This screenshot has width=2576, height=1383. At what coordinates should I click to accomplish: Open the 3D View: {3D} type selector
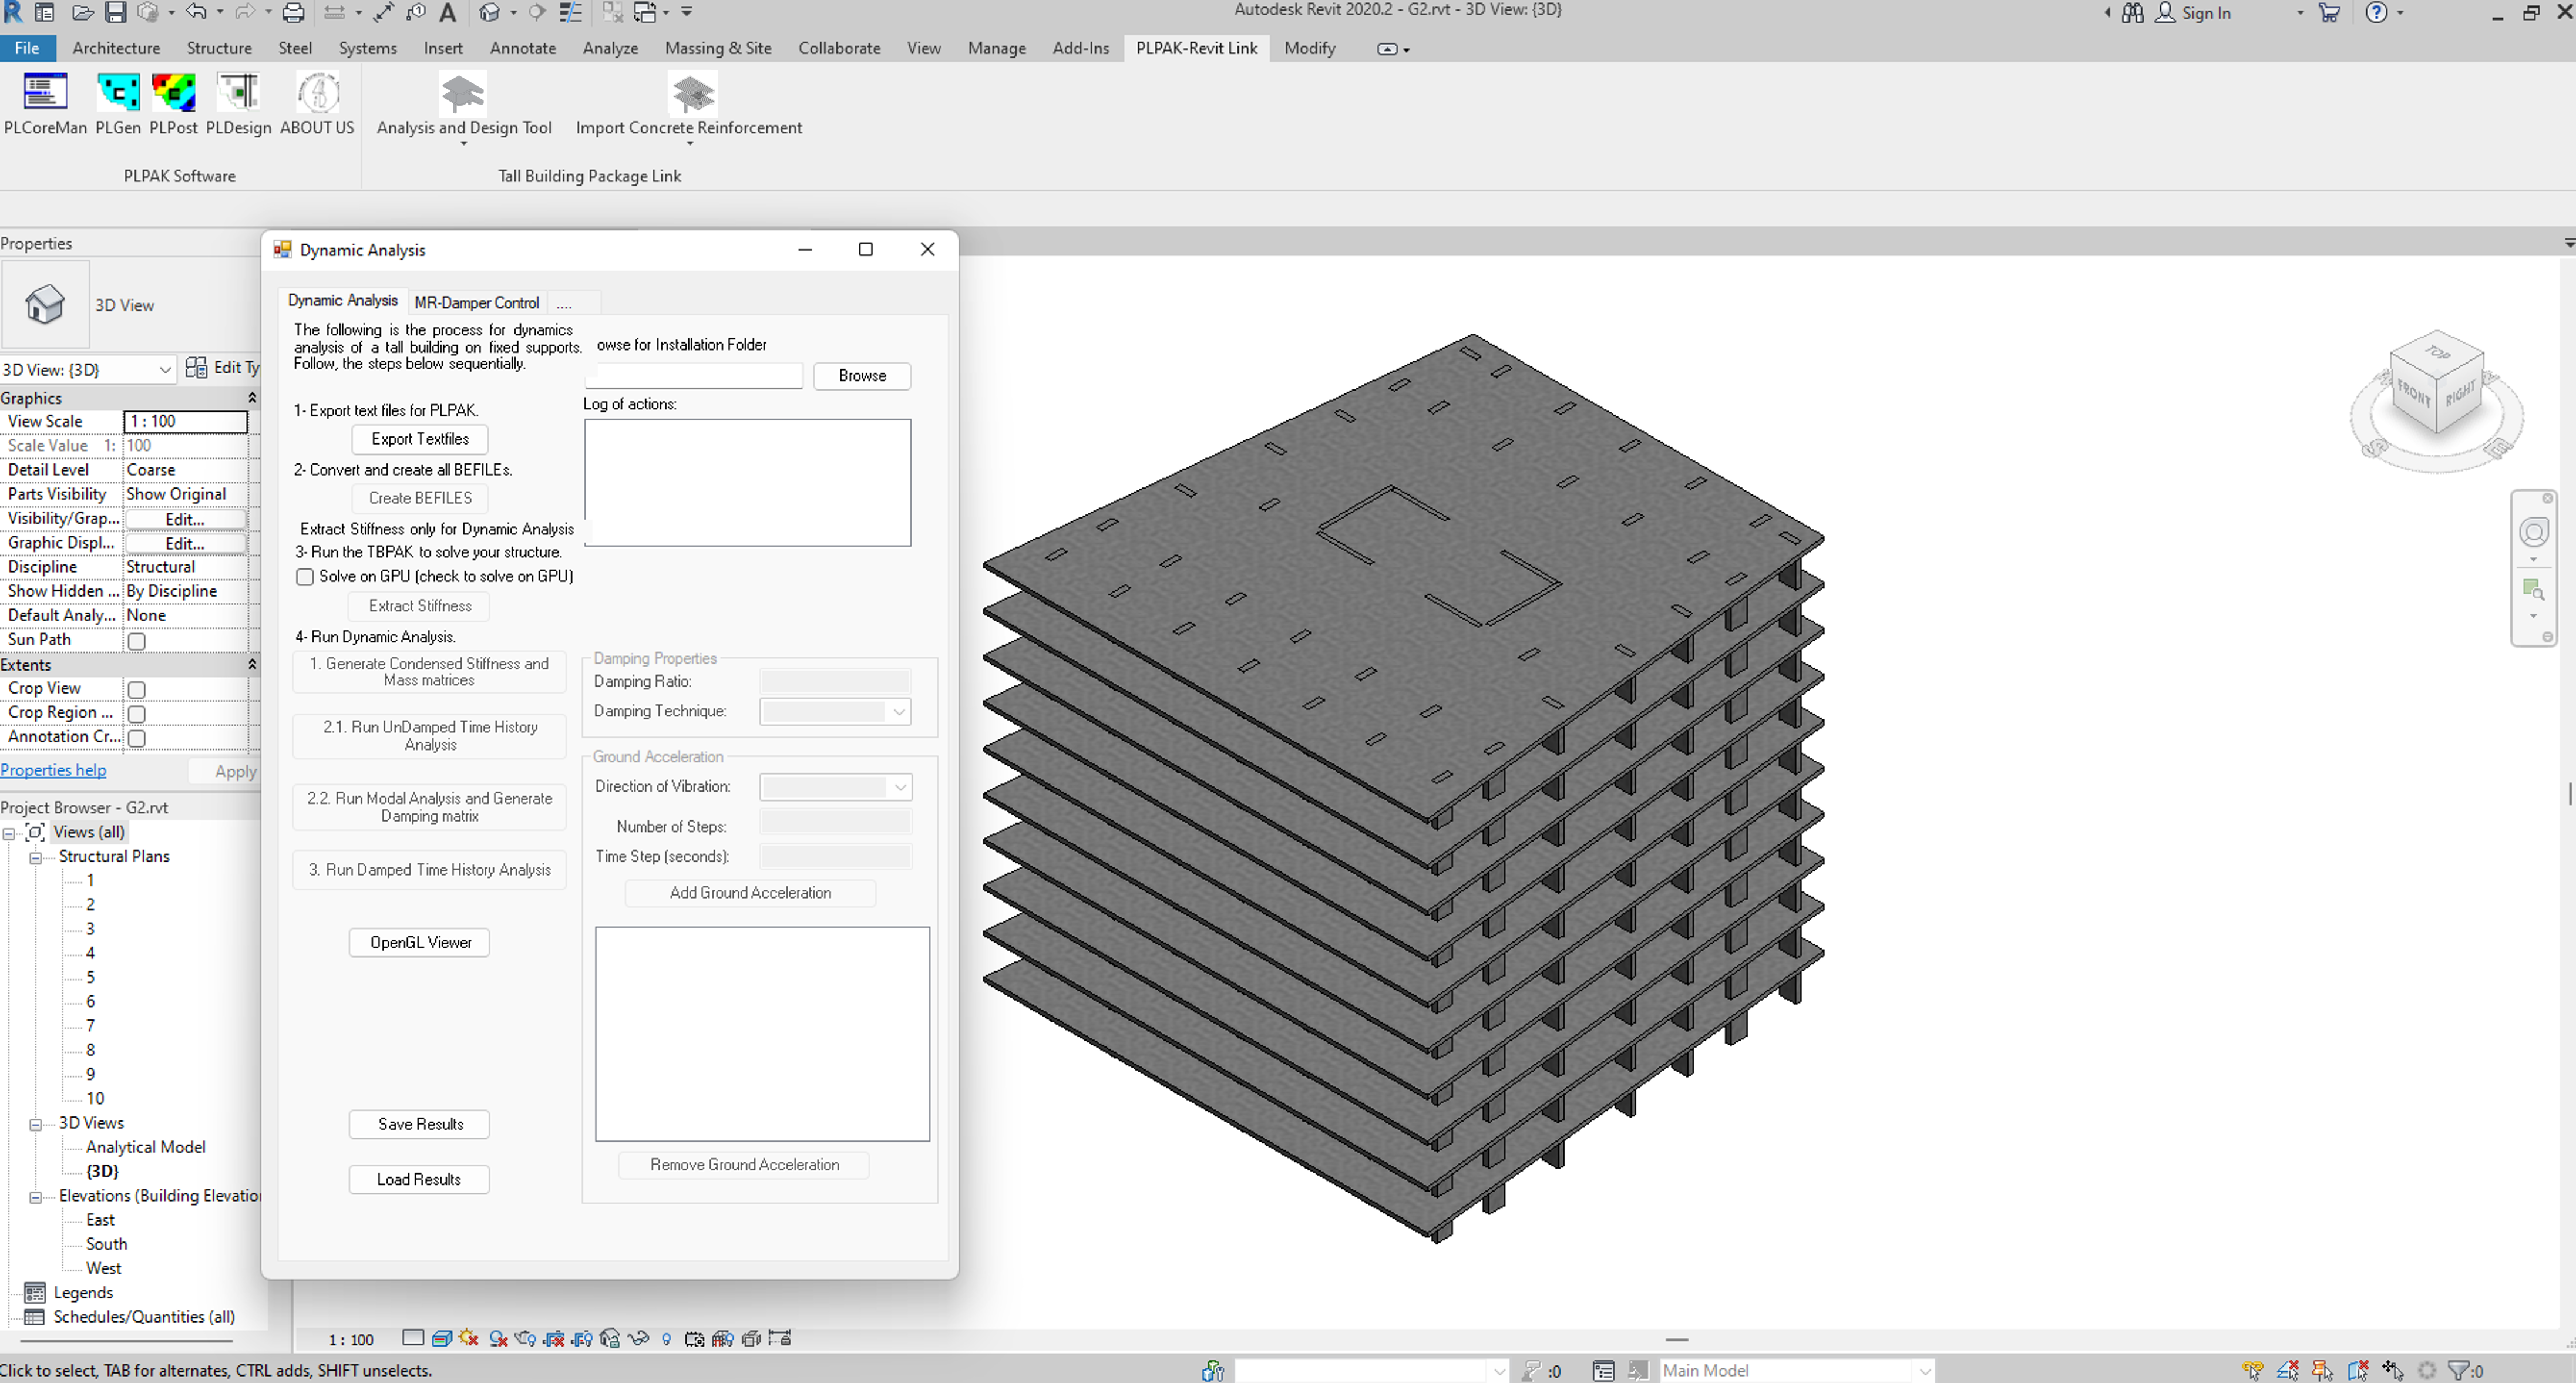pyautogui.click(x=89, y=369)
